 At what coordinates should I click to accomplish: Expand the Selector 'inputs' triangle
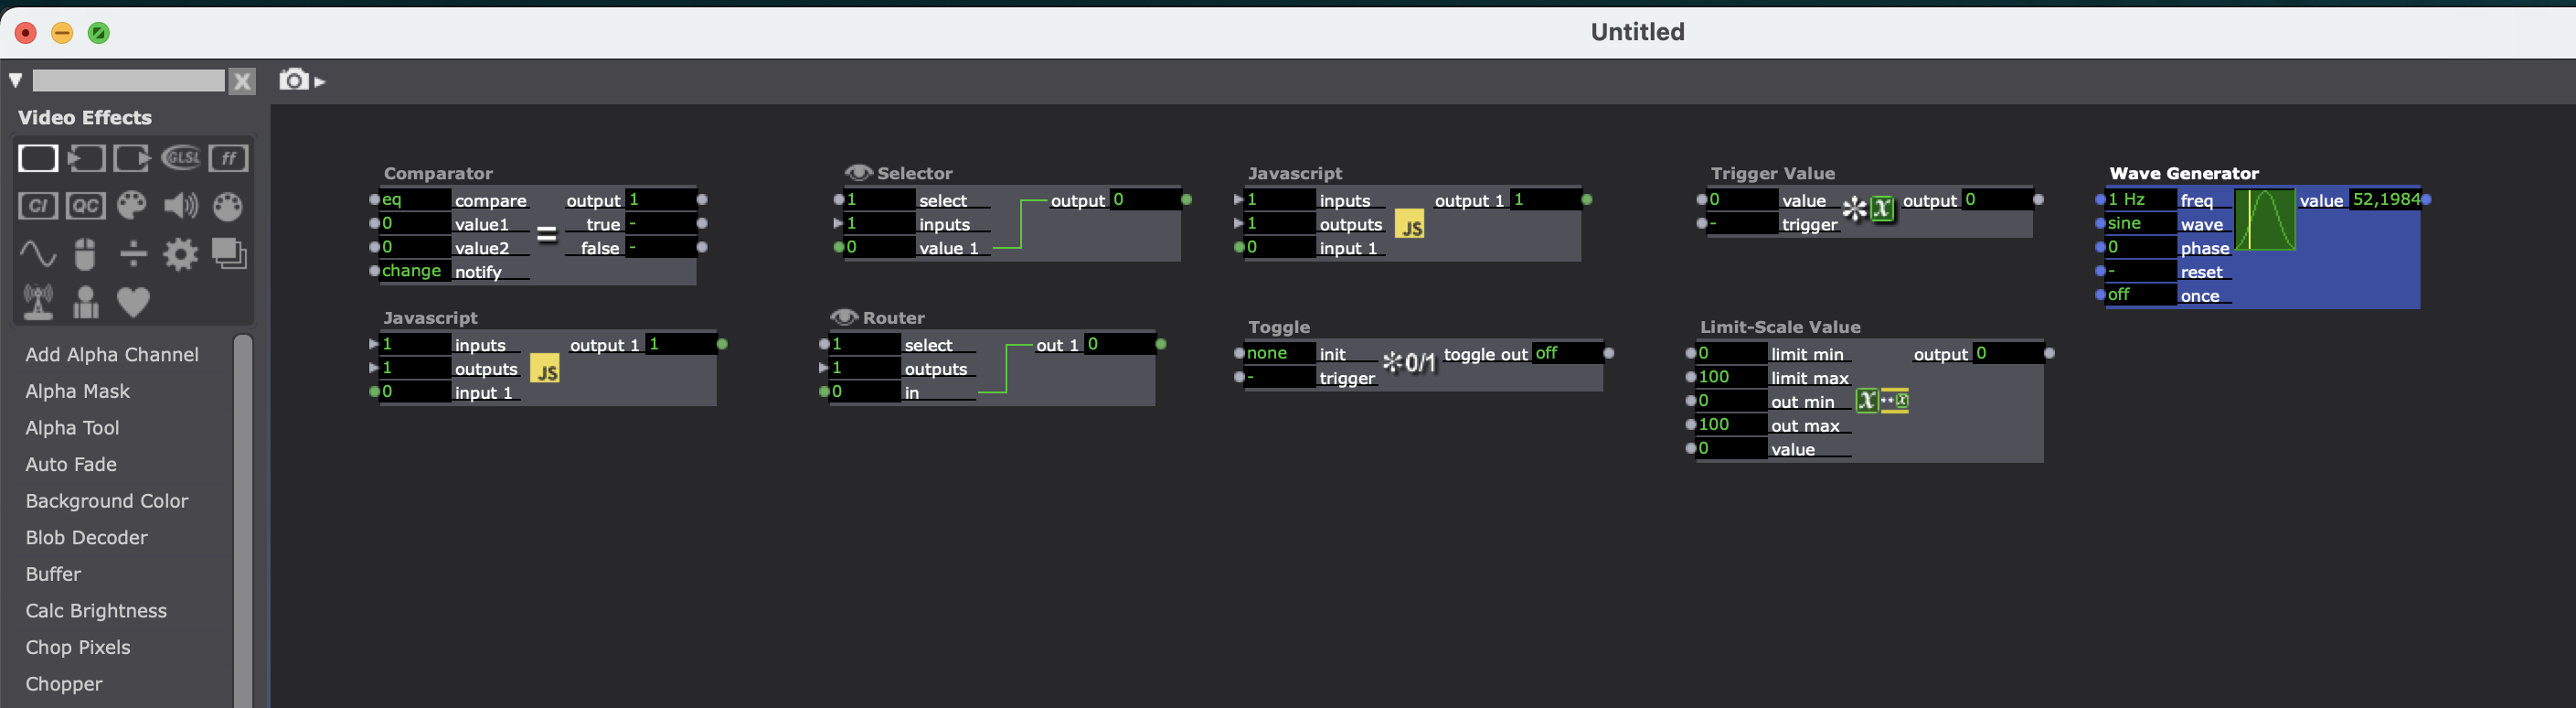click(838, 223)
